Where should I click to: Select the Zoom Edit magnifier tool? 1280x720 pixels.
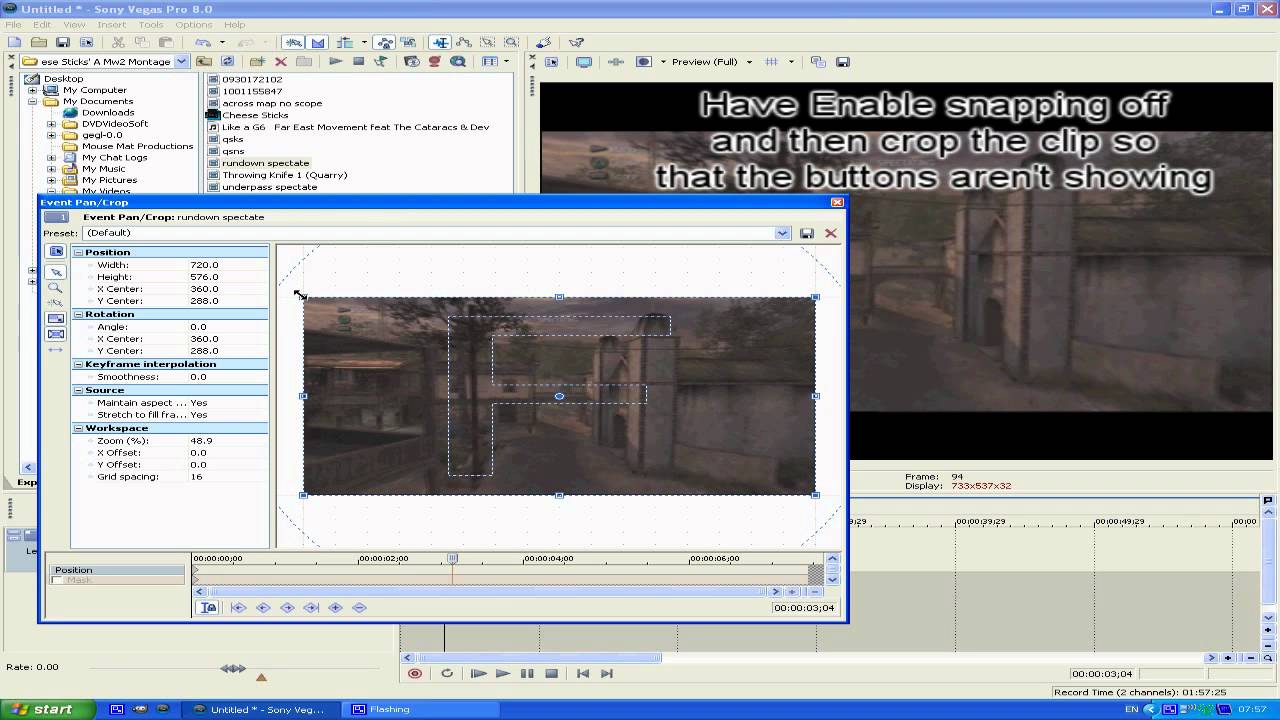(511, 42)
